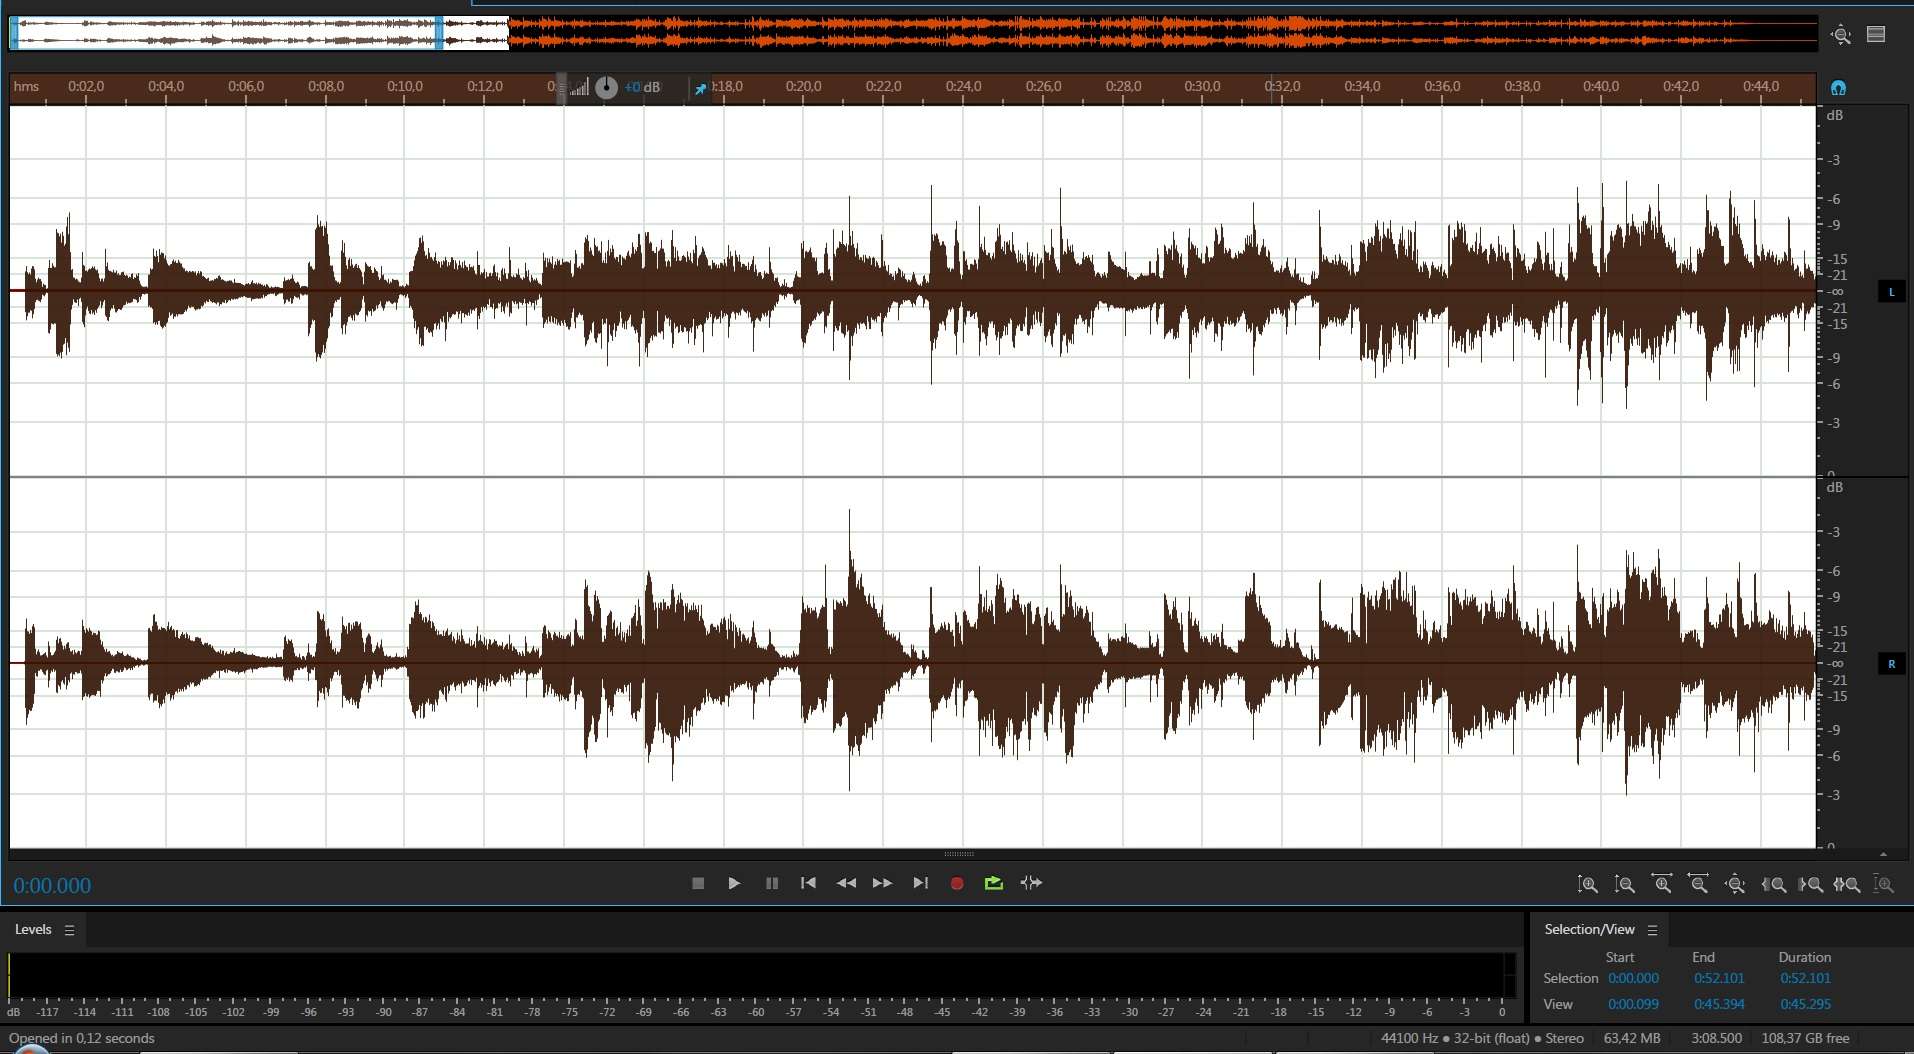Open the Selection/View panel menu
Screen dimensions: 1914x1054
1652,930
